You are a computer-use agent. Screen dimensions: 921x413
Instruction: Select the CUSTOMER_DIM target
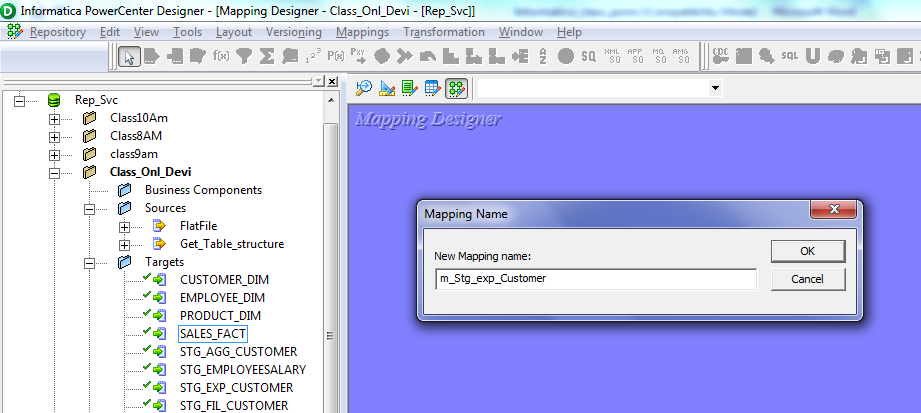(224, 280)
